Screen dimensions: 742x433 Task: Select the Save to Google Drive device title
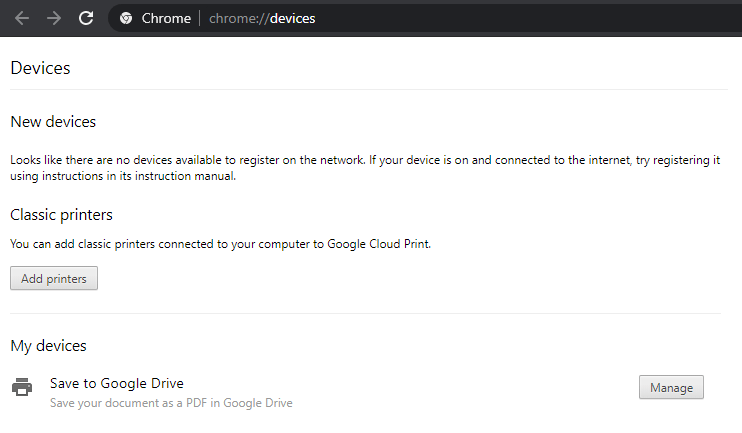117,382
